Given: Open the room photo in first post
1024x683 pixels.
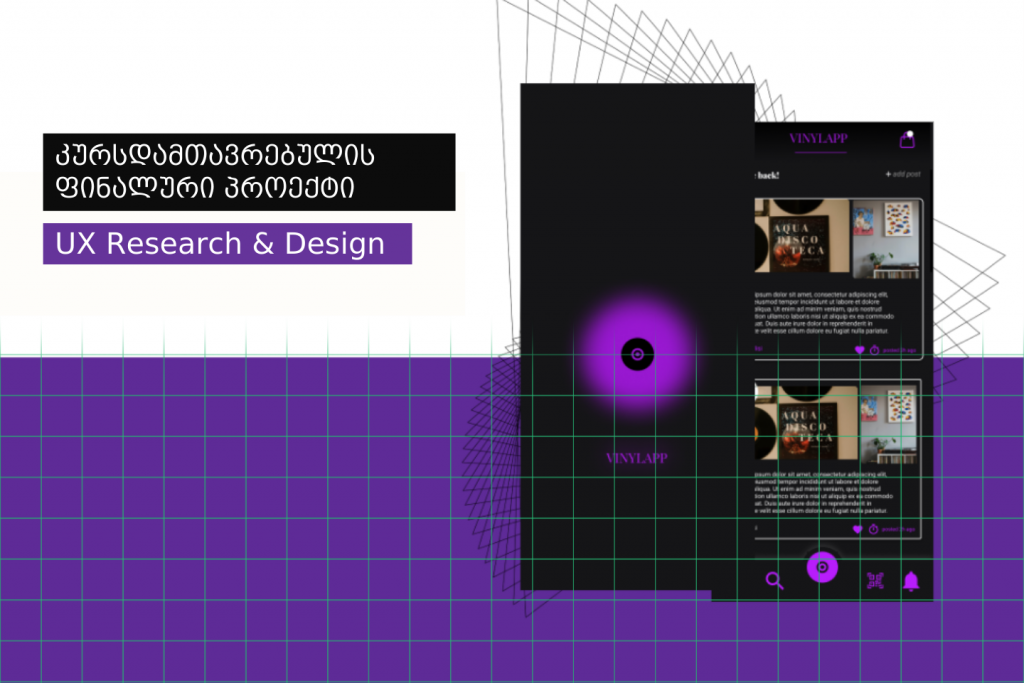Looking at the screenshot, I should (884, 236).
